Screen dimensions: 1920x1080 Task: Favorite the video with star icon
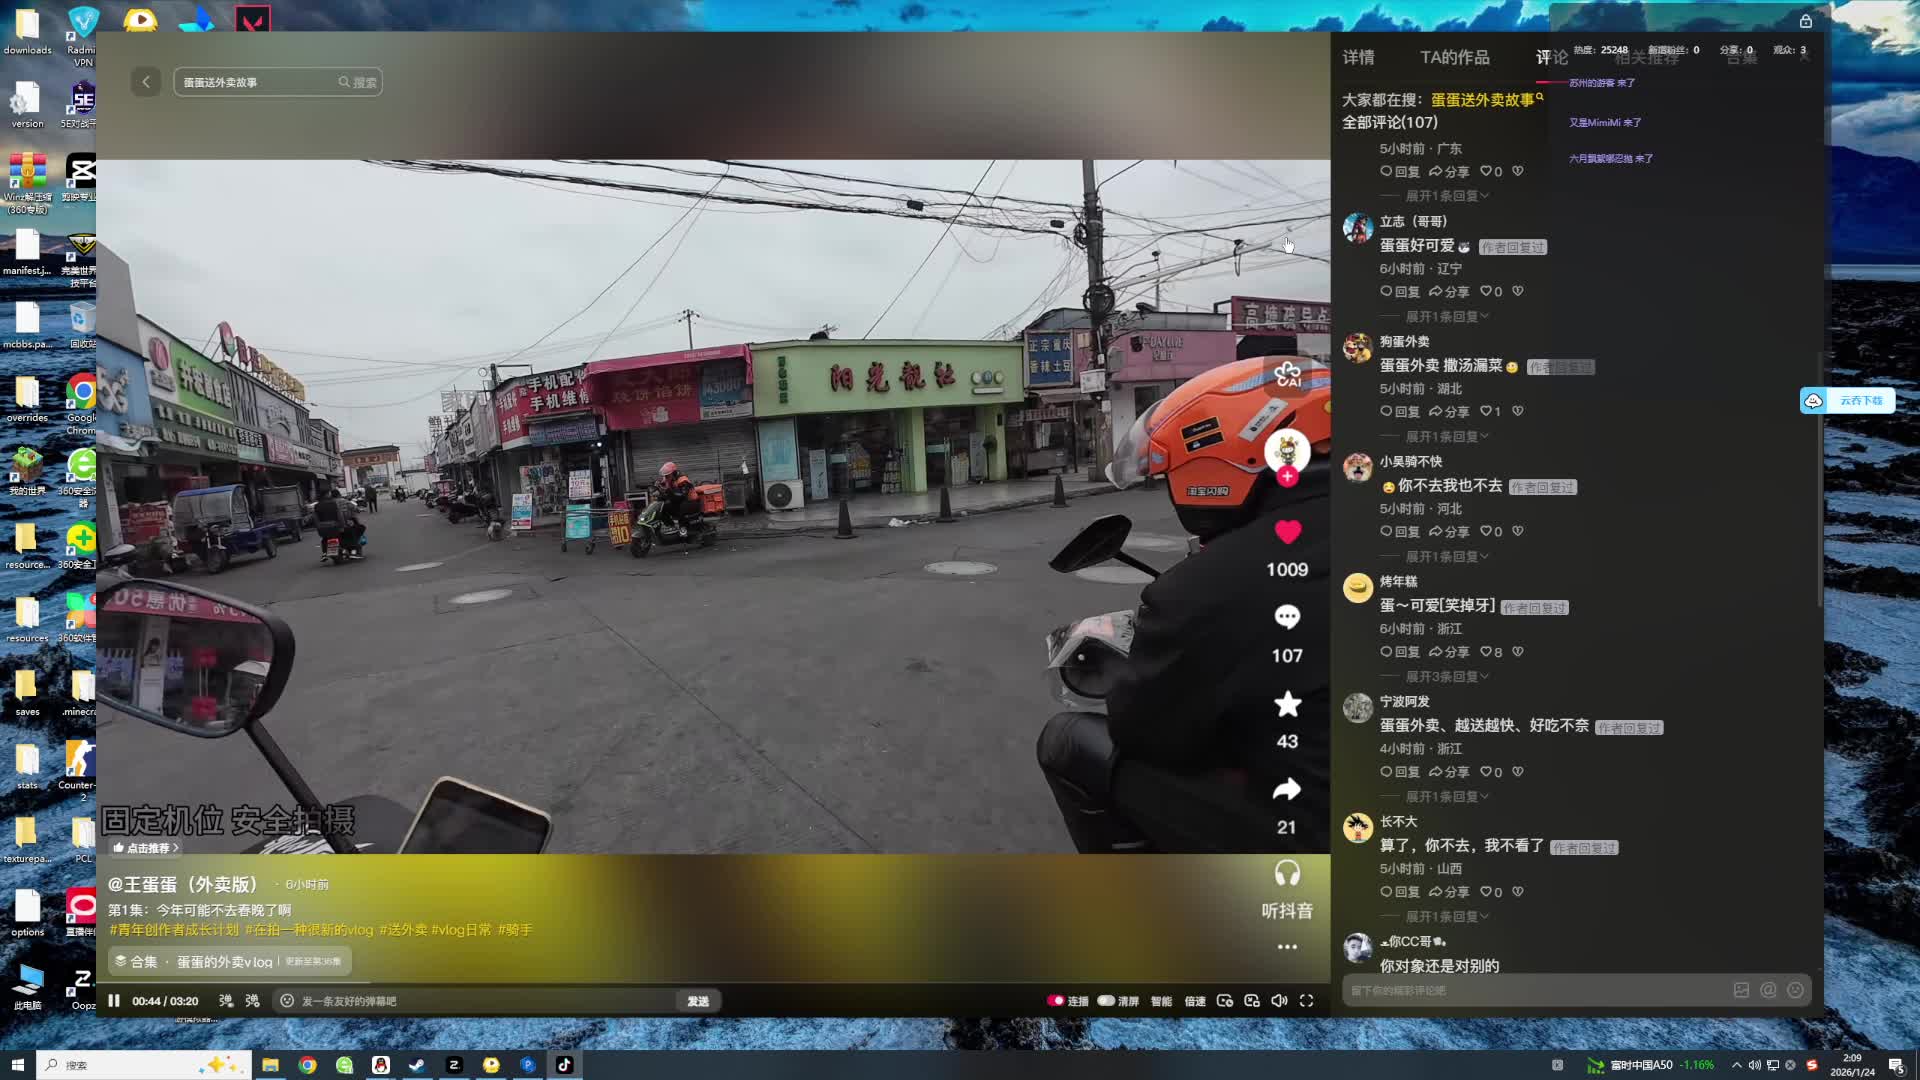(1287, 704)
